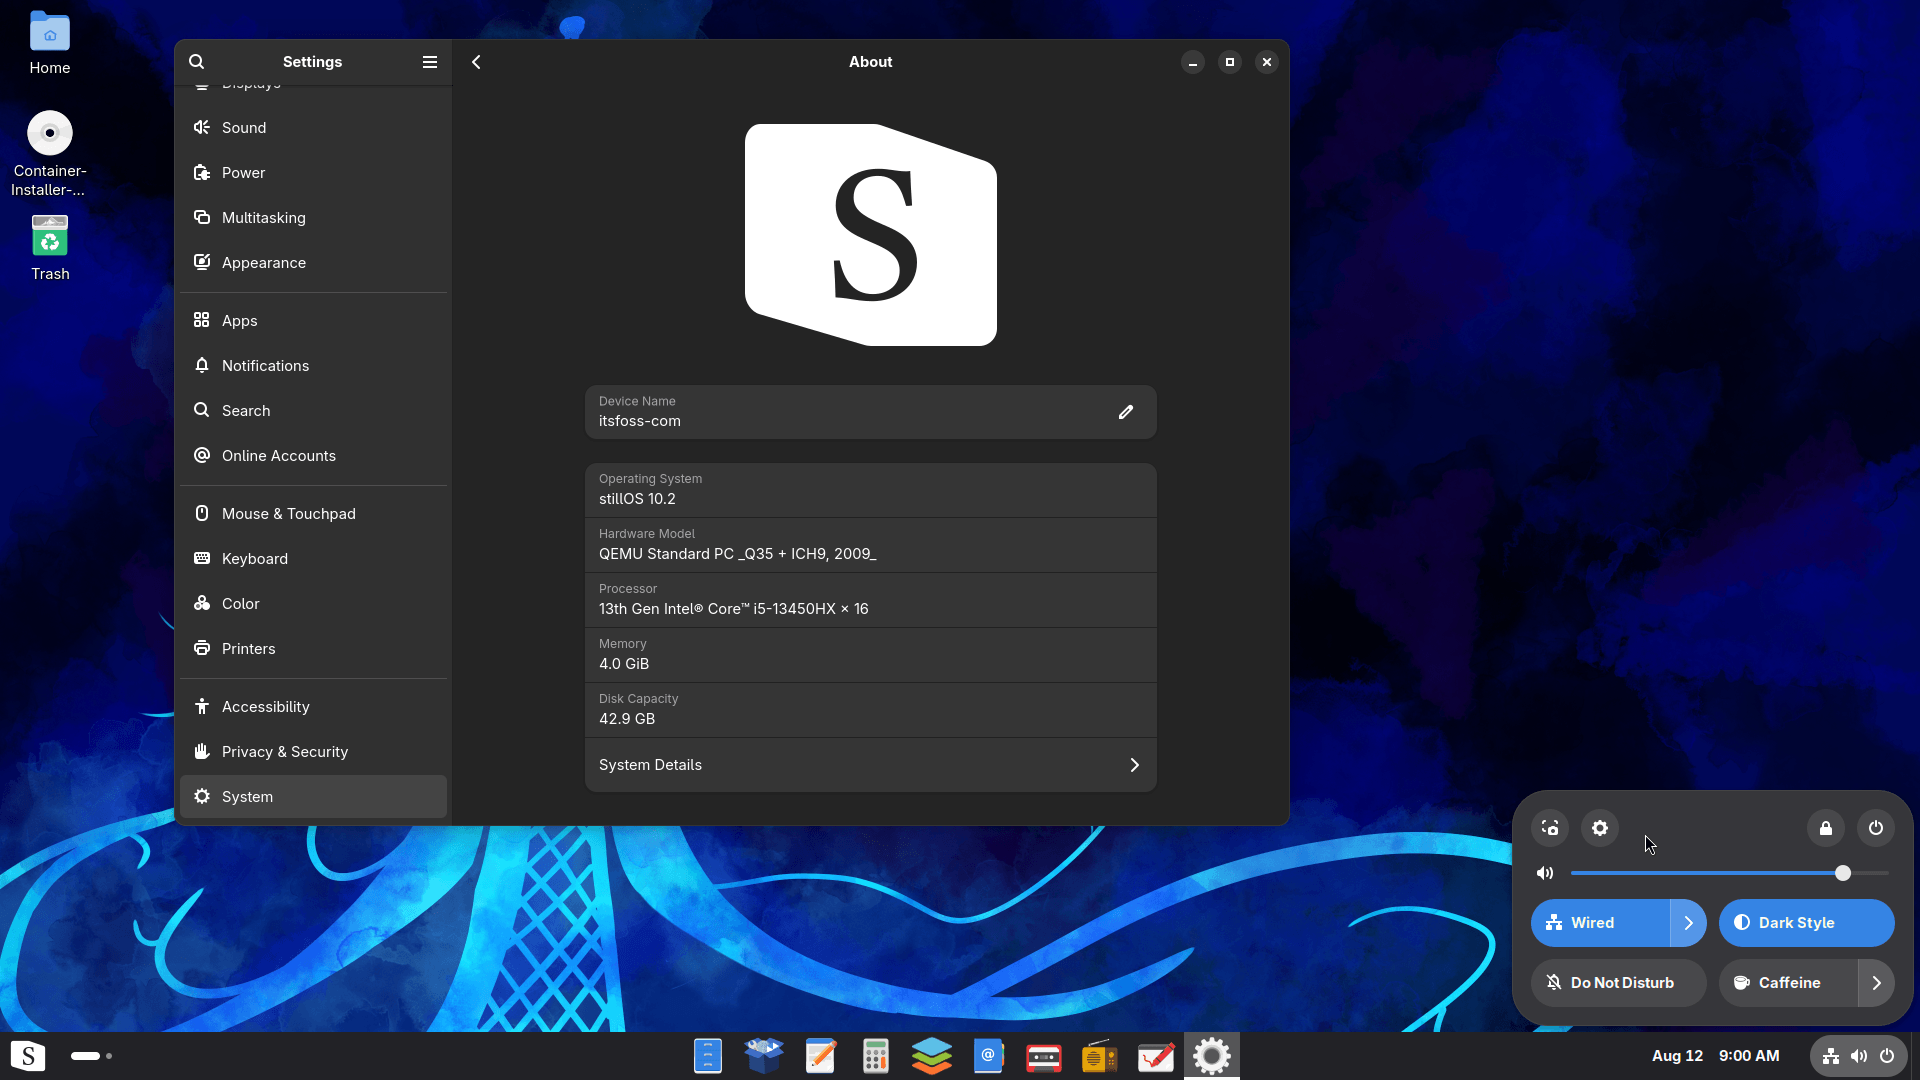Click the Memory 4.0 GiB row
Viewport: 1920px width, 1080px height.
point(870,655)
